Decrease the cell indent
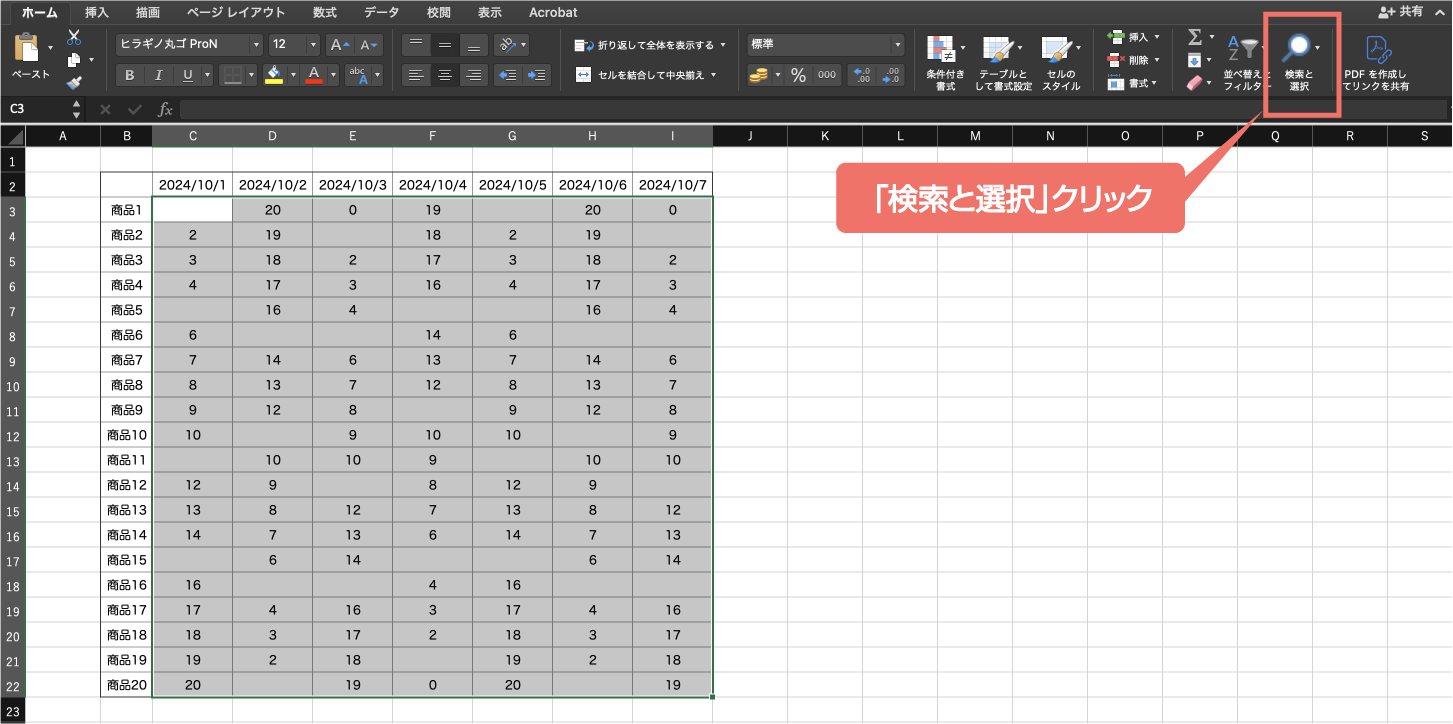The width and height of the screenshot is (1453, 724). pos(509,75)
